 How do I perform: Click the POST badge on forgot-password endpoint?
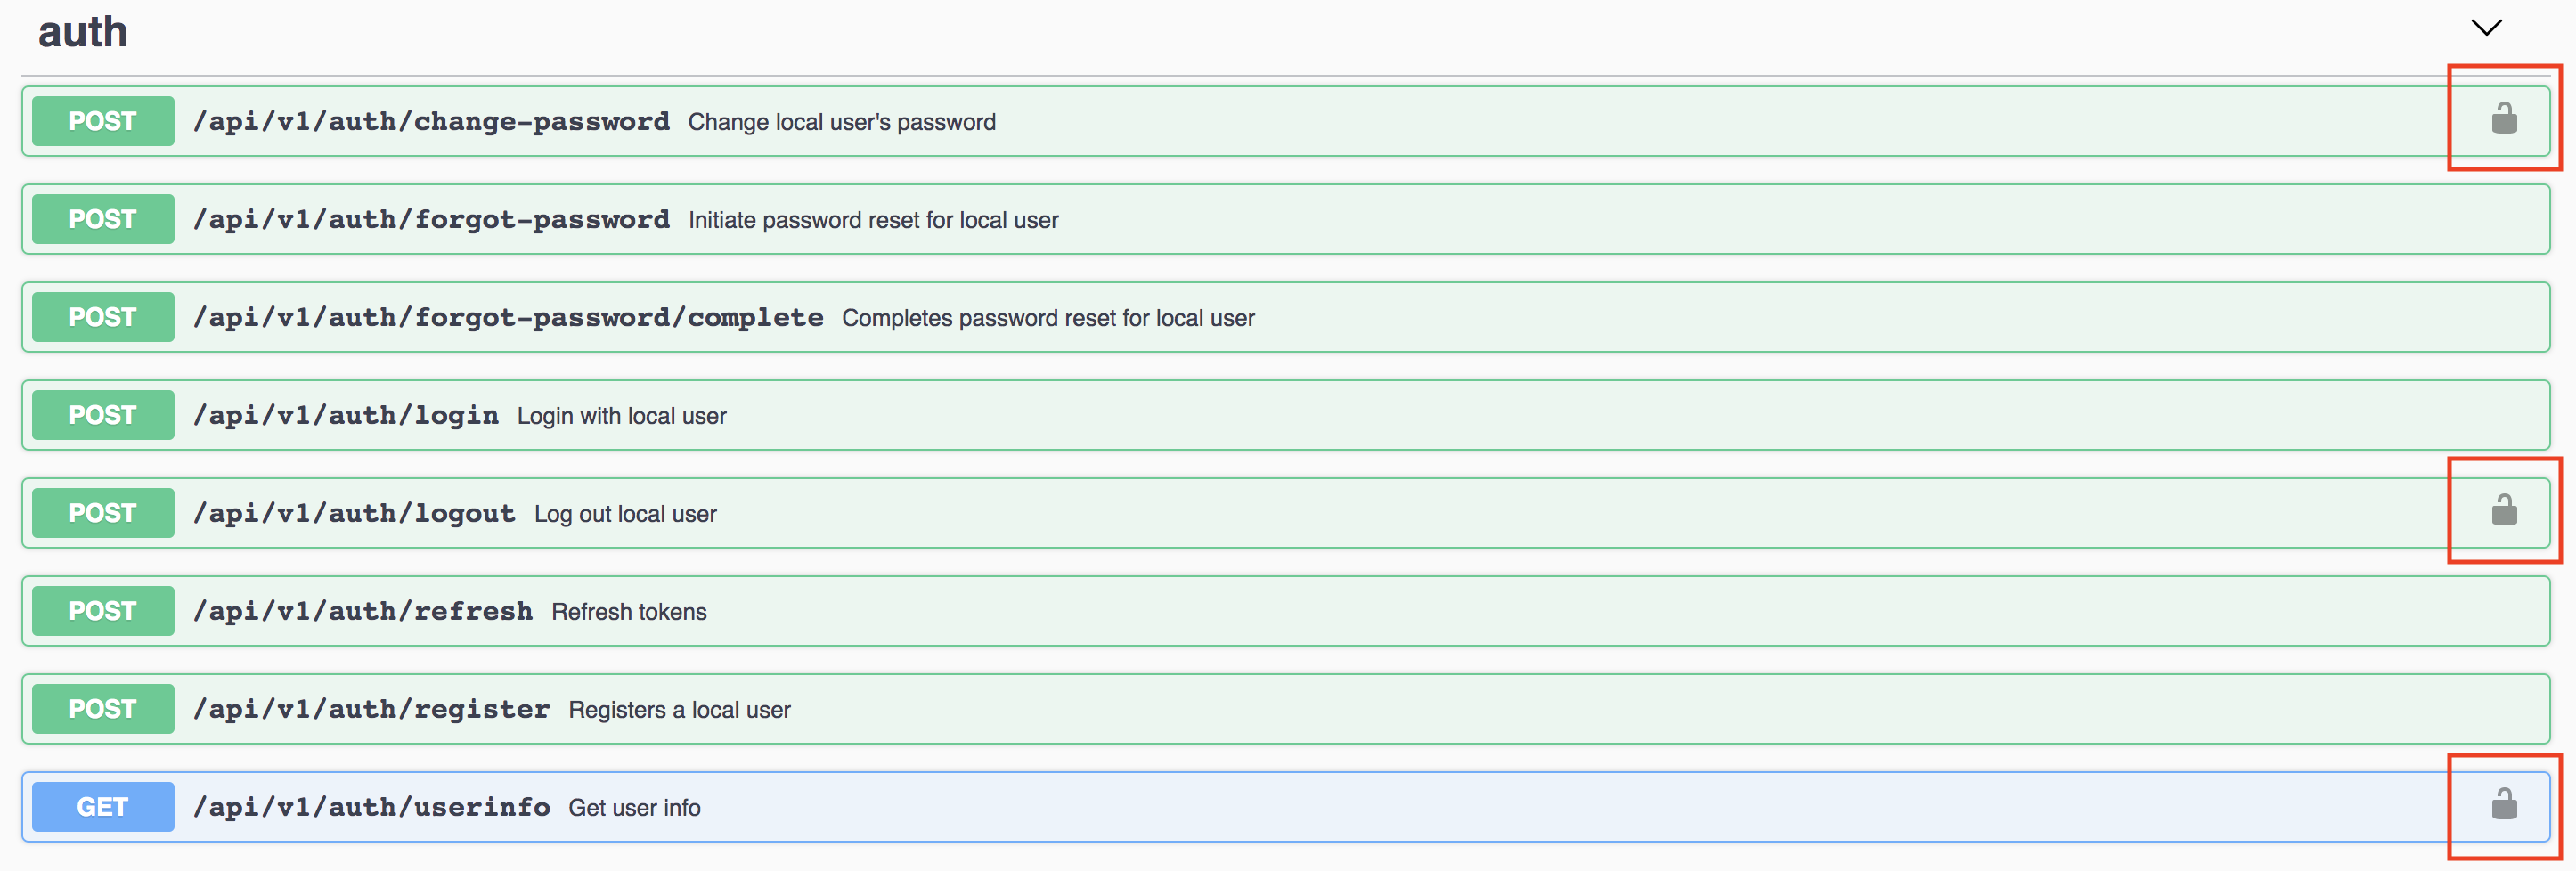point(102,218)
